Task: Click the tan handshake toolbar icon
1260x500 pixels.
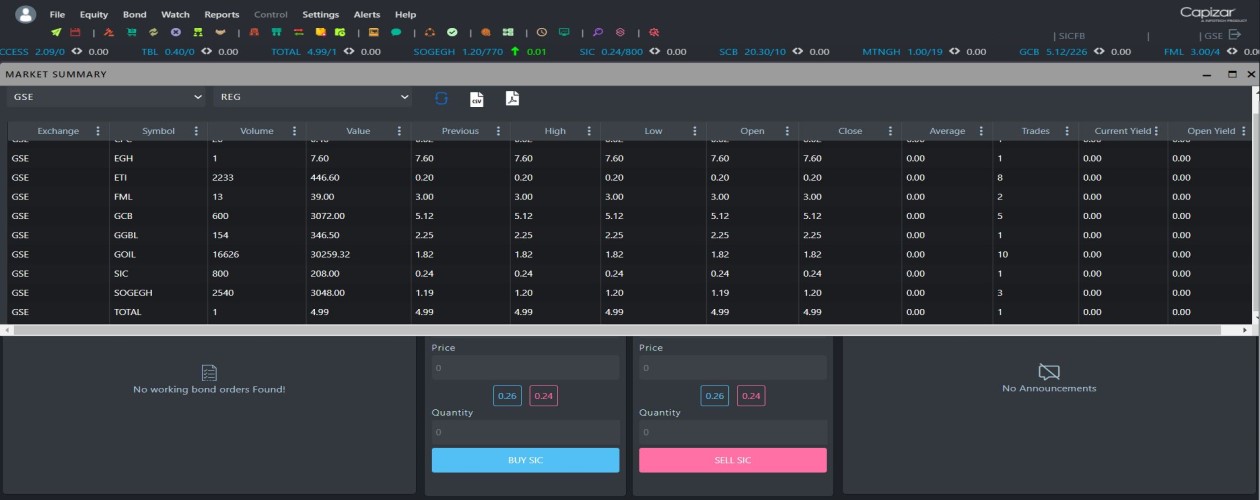Action: [220, 32]
